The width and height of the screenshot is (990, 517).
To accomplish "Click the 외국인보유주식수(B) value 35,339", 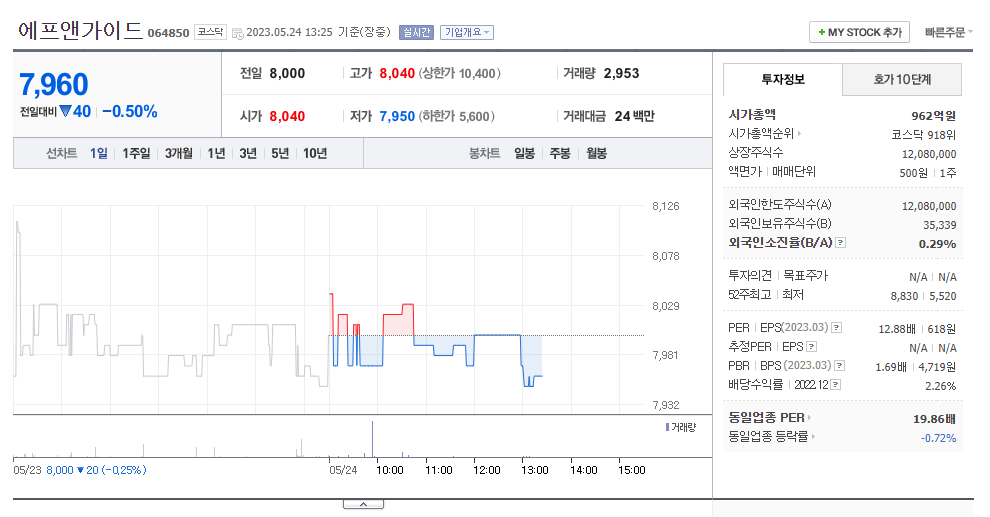I will point(939,225).
